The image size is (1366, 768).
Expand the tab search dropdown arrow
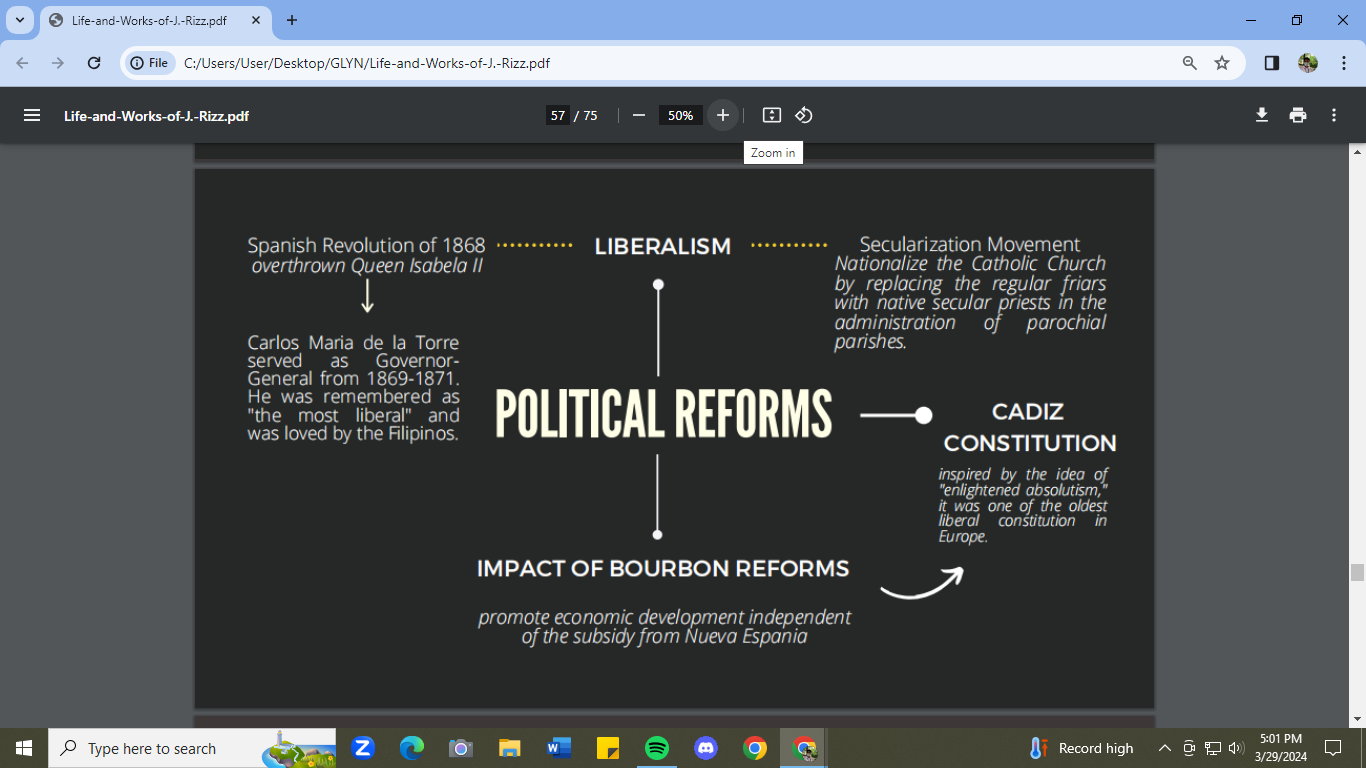click(x=19, y=20)
